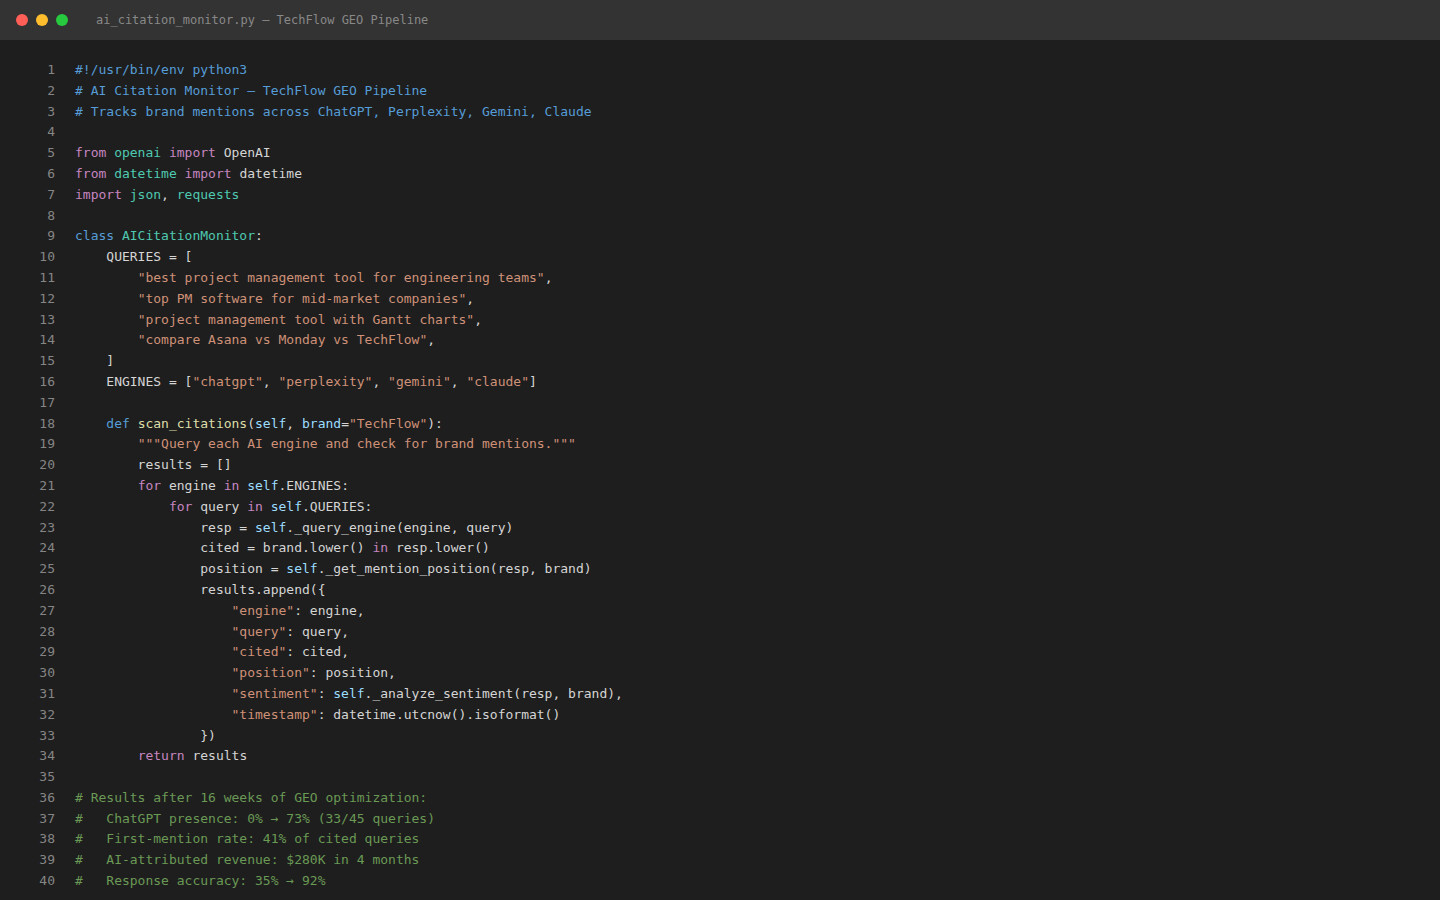Click line number 40 in the gutter
This screenshot has height=900, width=1440.
[x=47, y=881]
